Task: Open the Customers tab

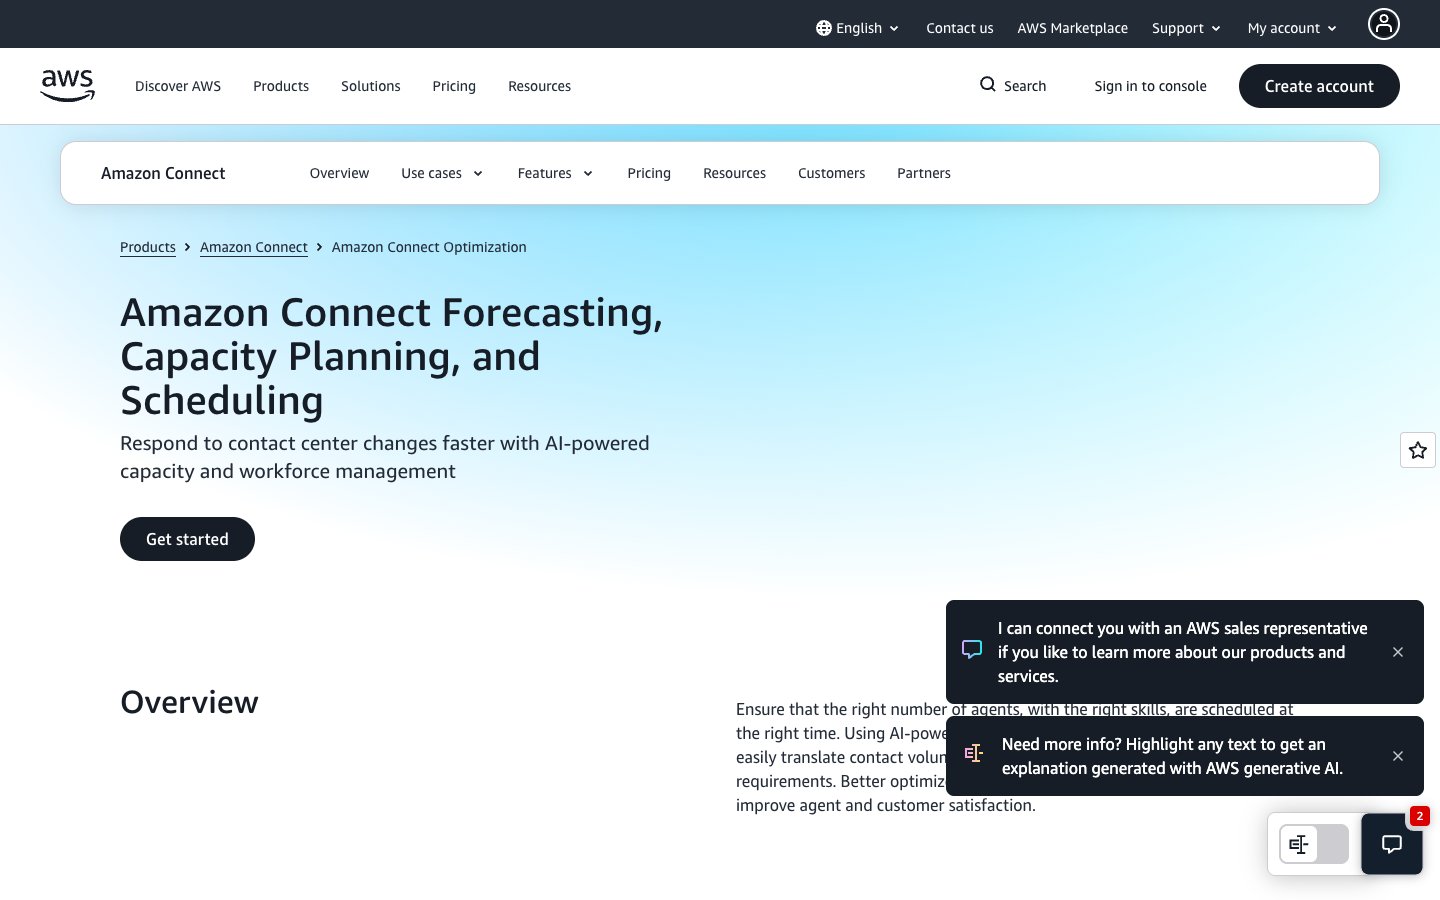Action: 831,173
